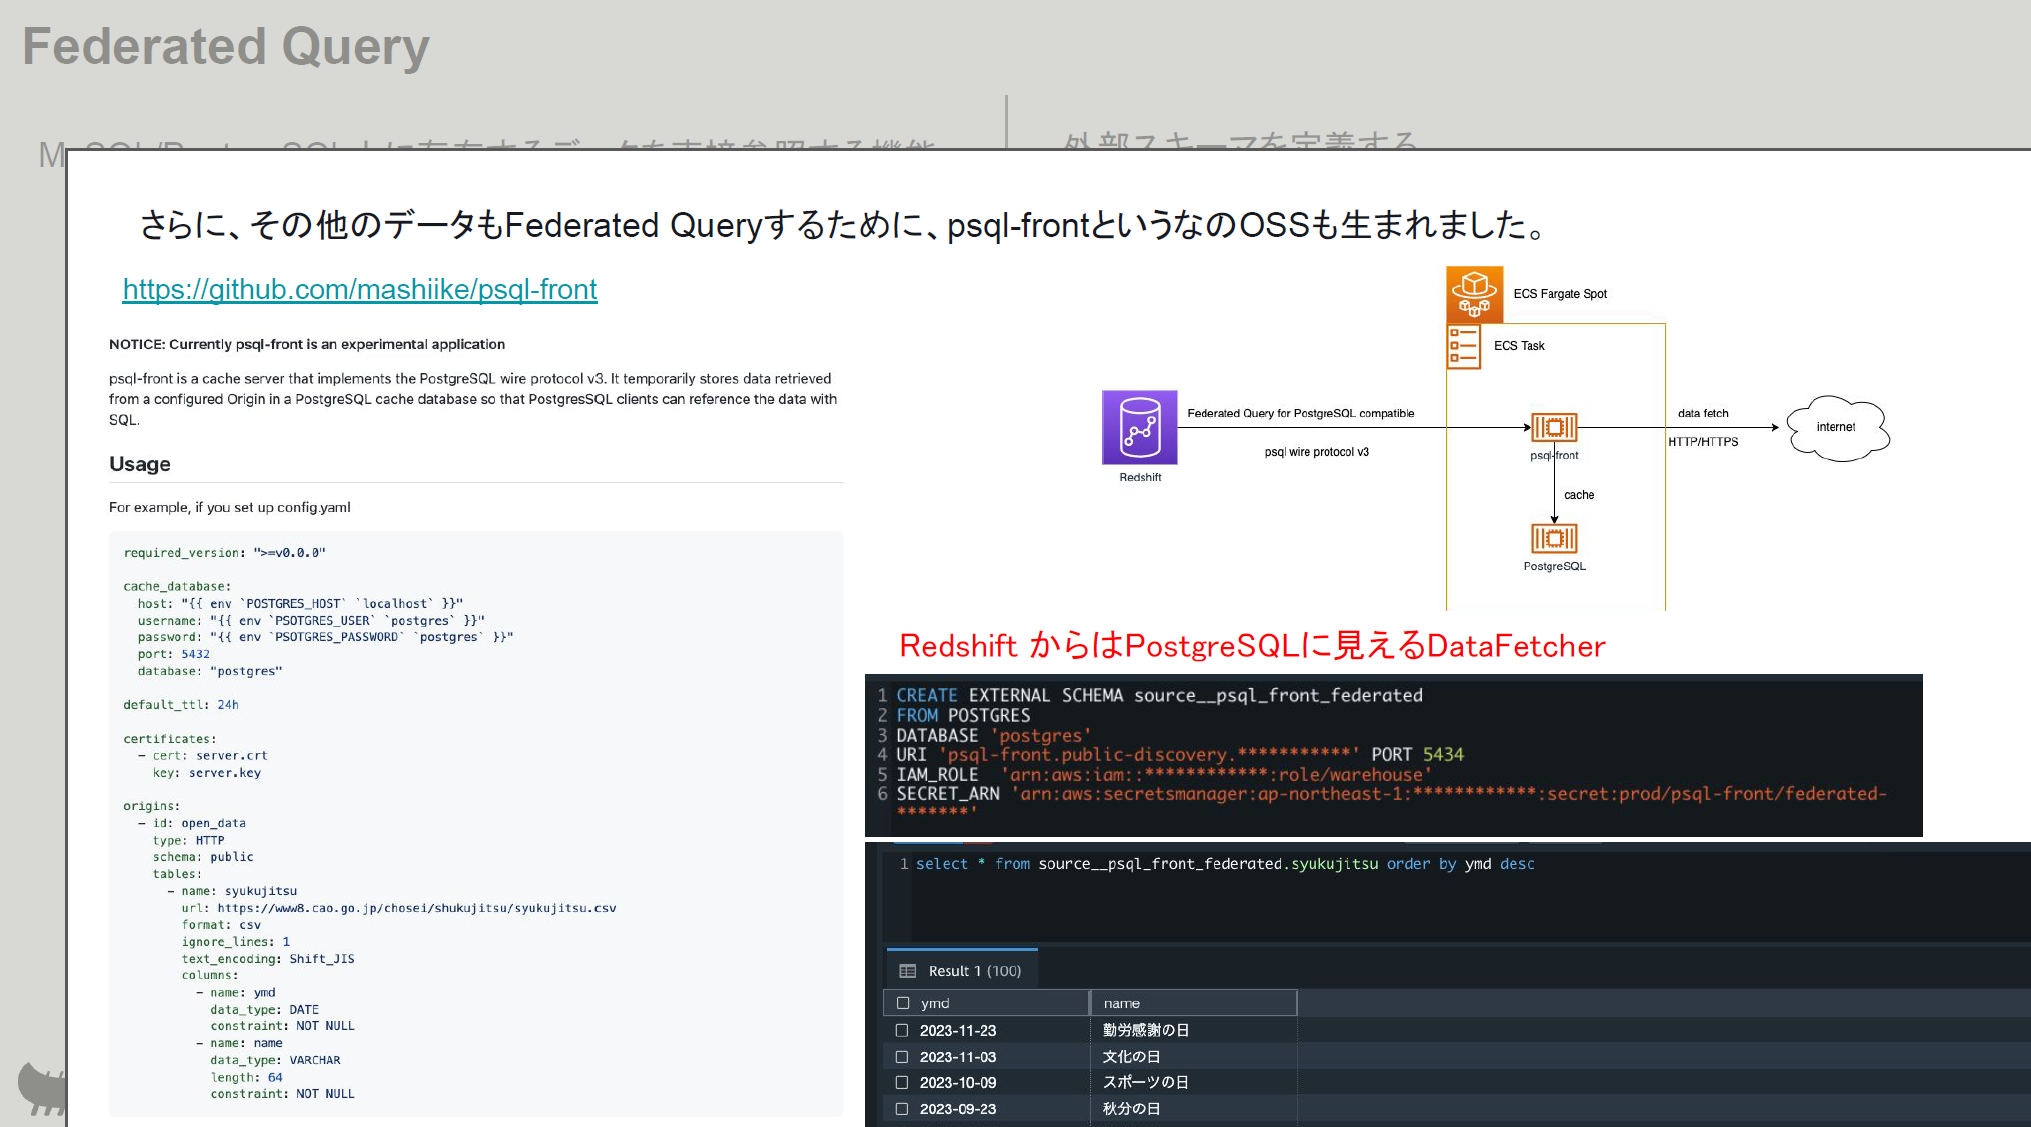Open the psql-front GitHub repository link
The width and height of the screenshot is (2031, 1127).
360,290
